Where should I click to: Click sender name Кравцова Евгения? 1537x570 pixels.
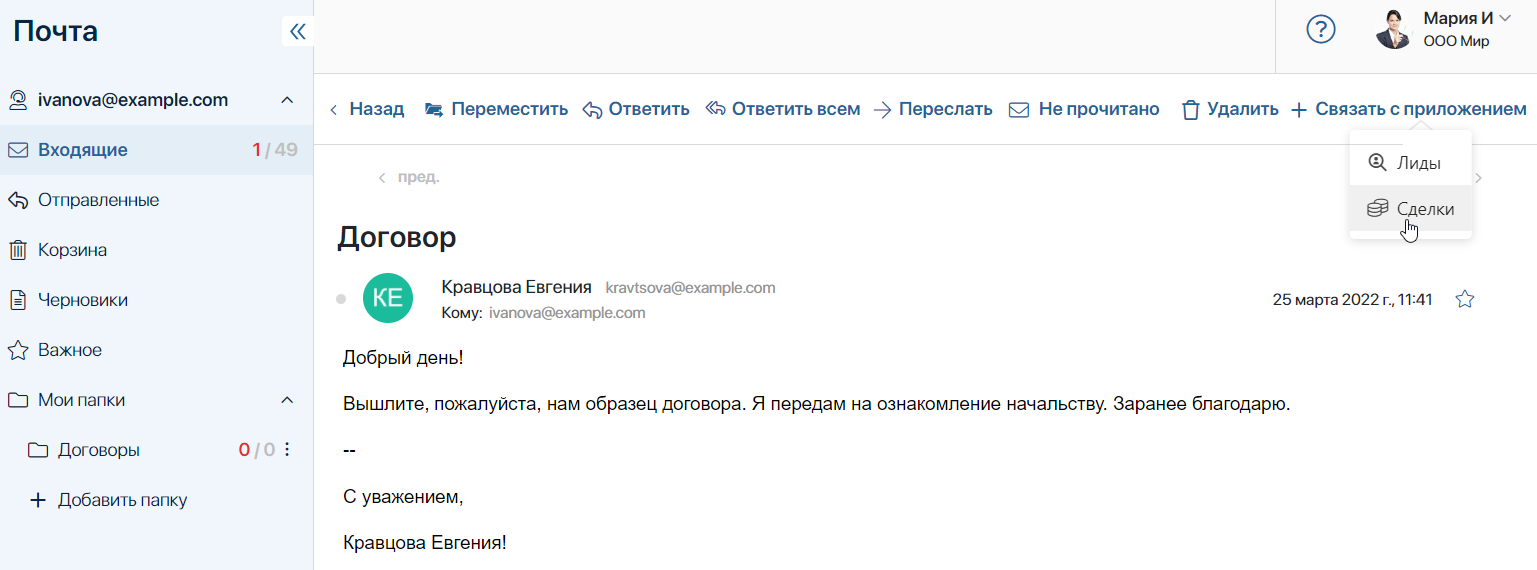516,287
